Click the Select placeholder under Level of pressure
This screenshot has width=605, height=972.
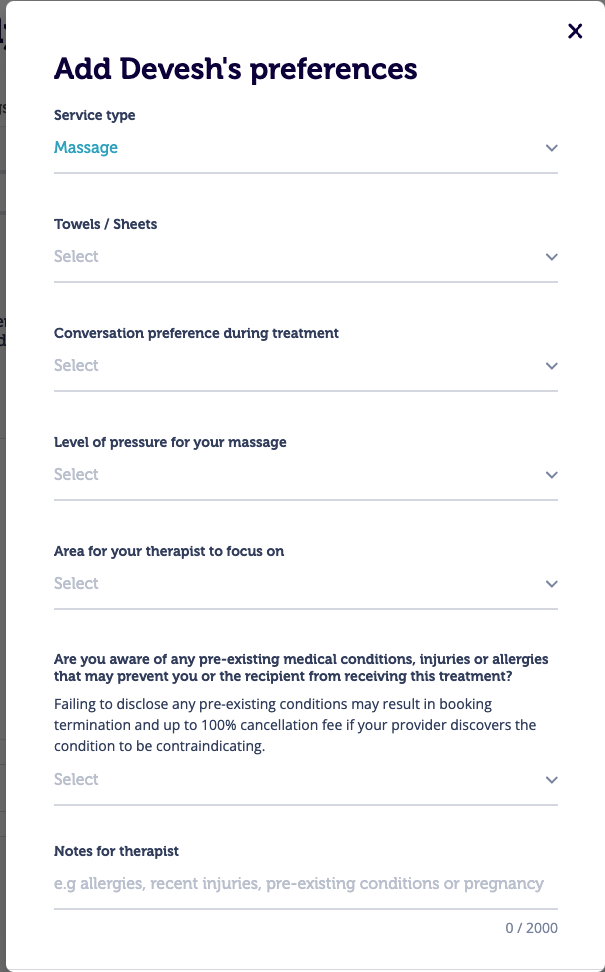[x=76, y=475]
